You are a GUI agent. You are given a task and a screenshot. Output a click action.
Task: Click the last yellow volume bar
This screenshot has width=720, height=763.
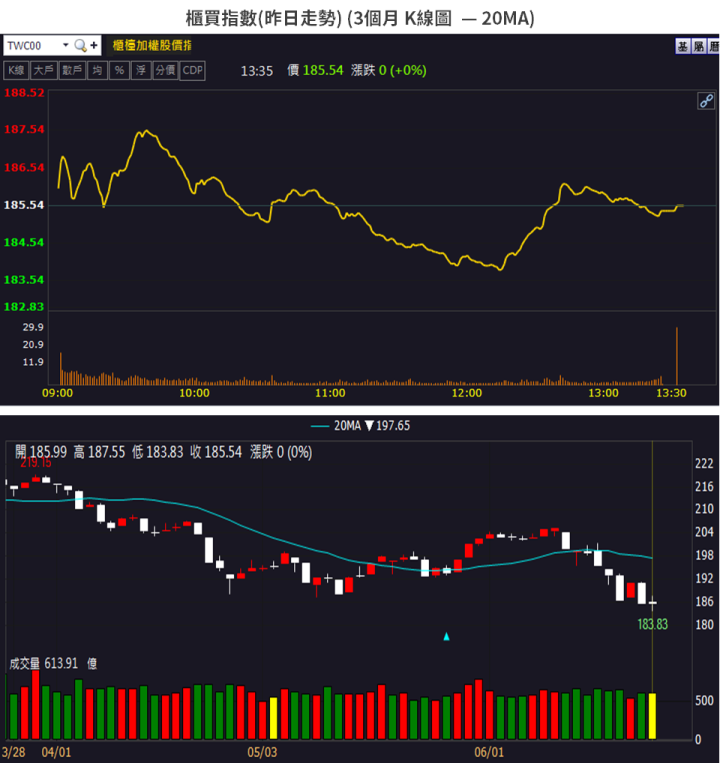click(653, 715)
